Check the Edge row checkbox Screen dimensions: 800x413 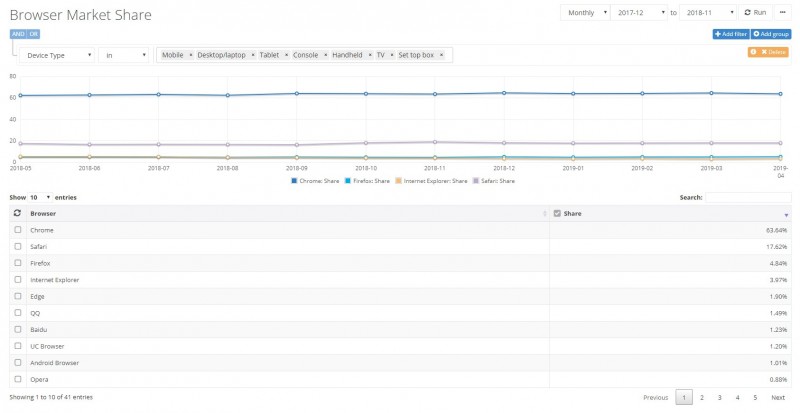(18, 296)
